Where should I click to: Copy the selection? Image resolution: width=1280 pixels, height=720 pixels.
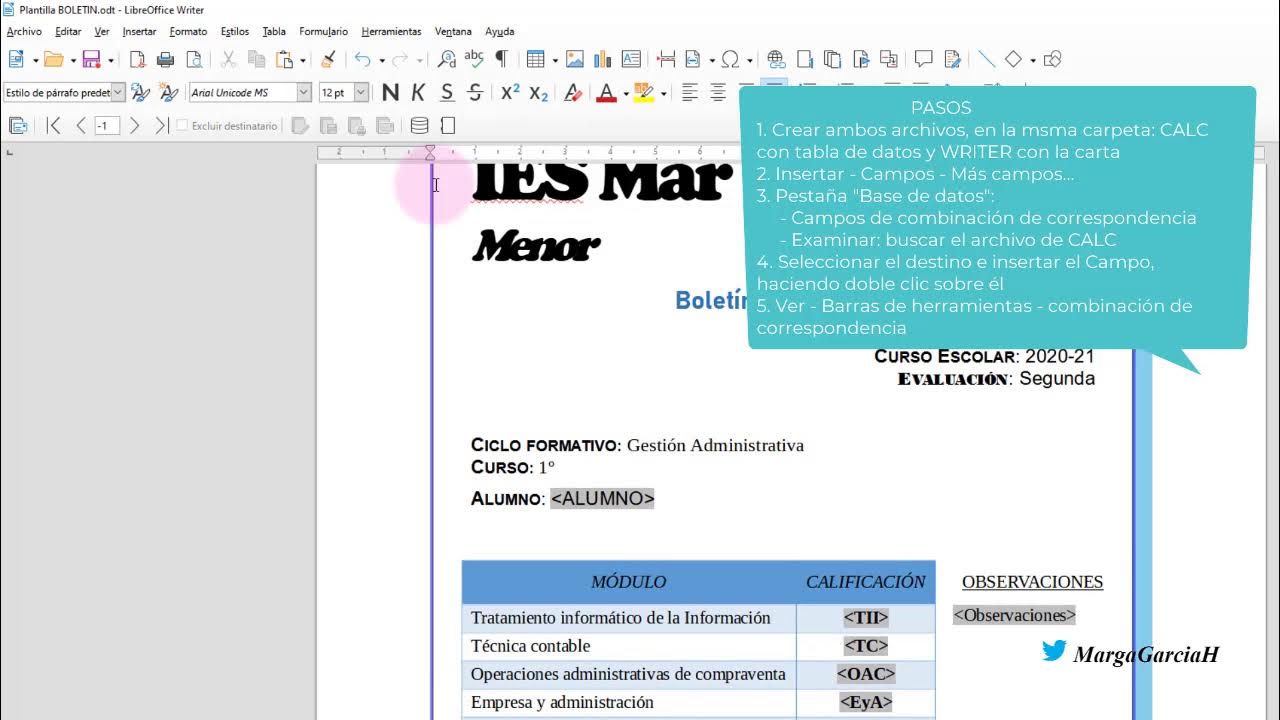[x=256, y=60]
